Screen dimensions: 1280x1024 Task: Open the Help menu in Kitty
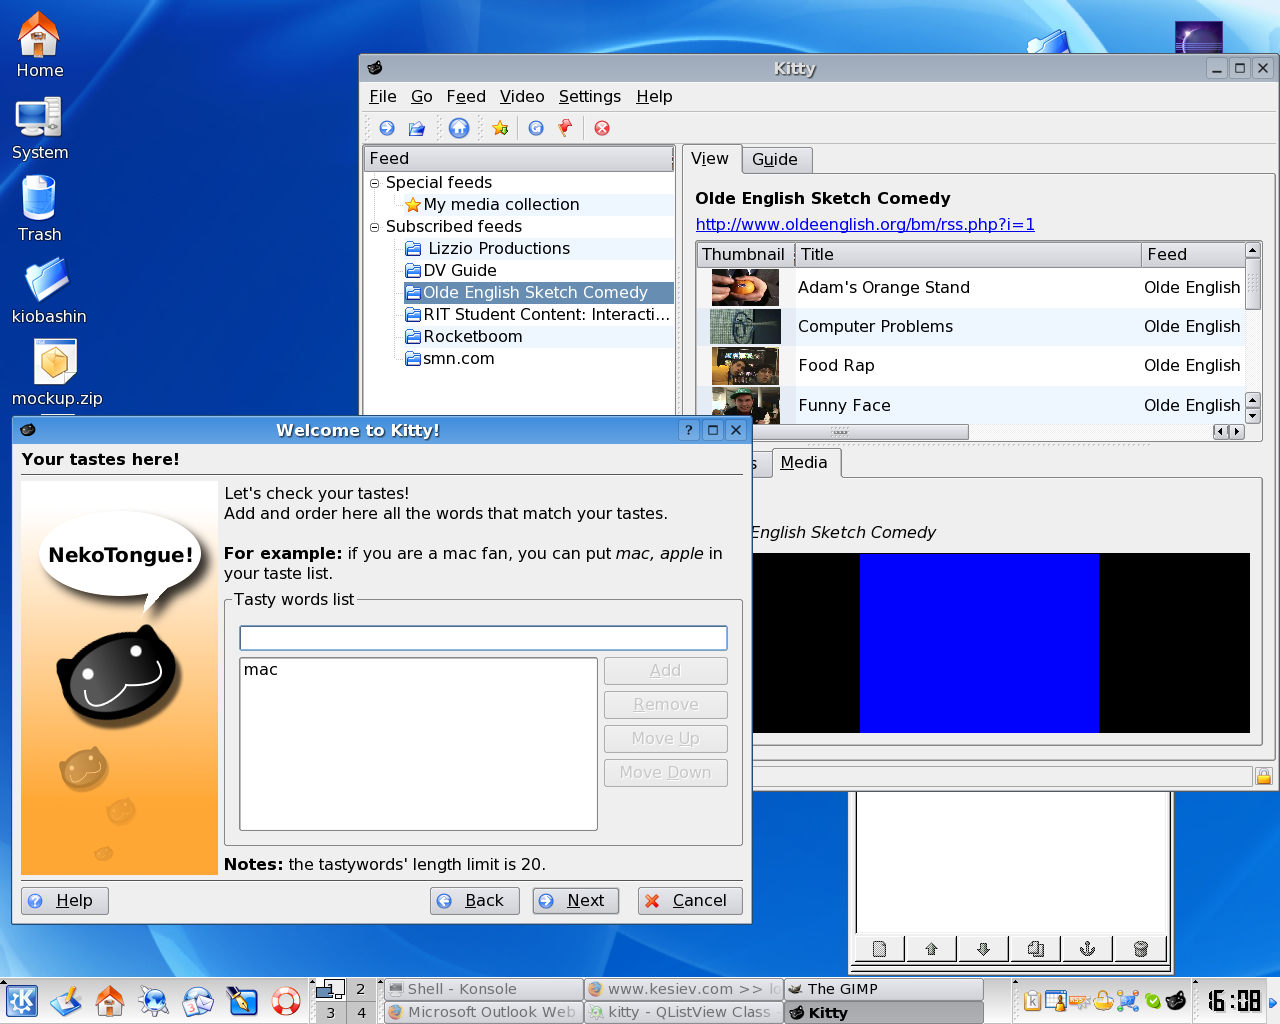(x=654, y=96)
